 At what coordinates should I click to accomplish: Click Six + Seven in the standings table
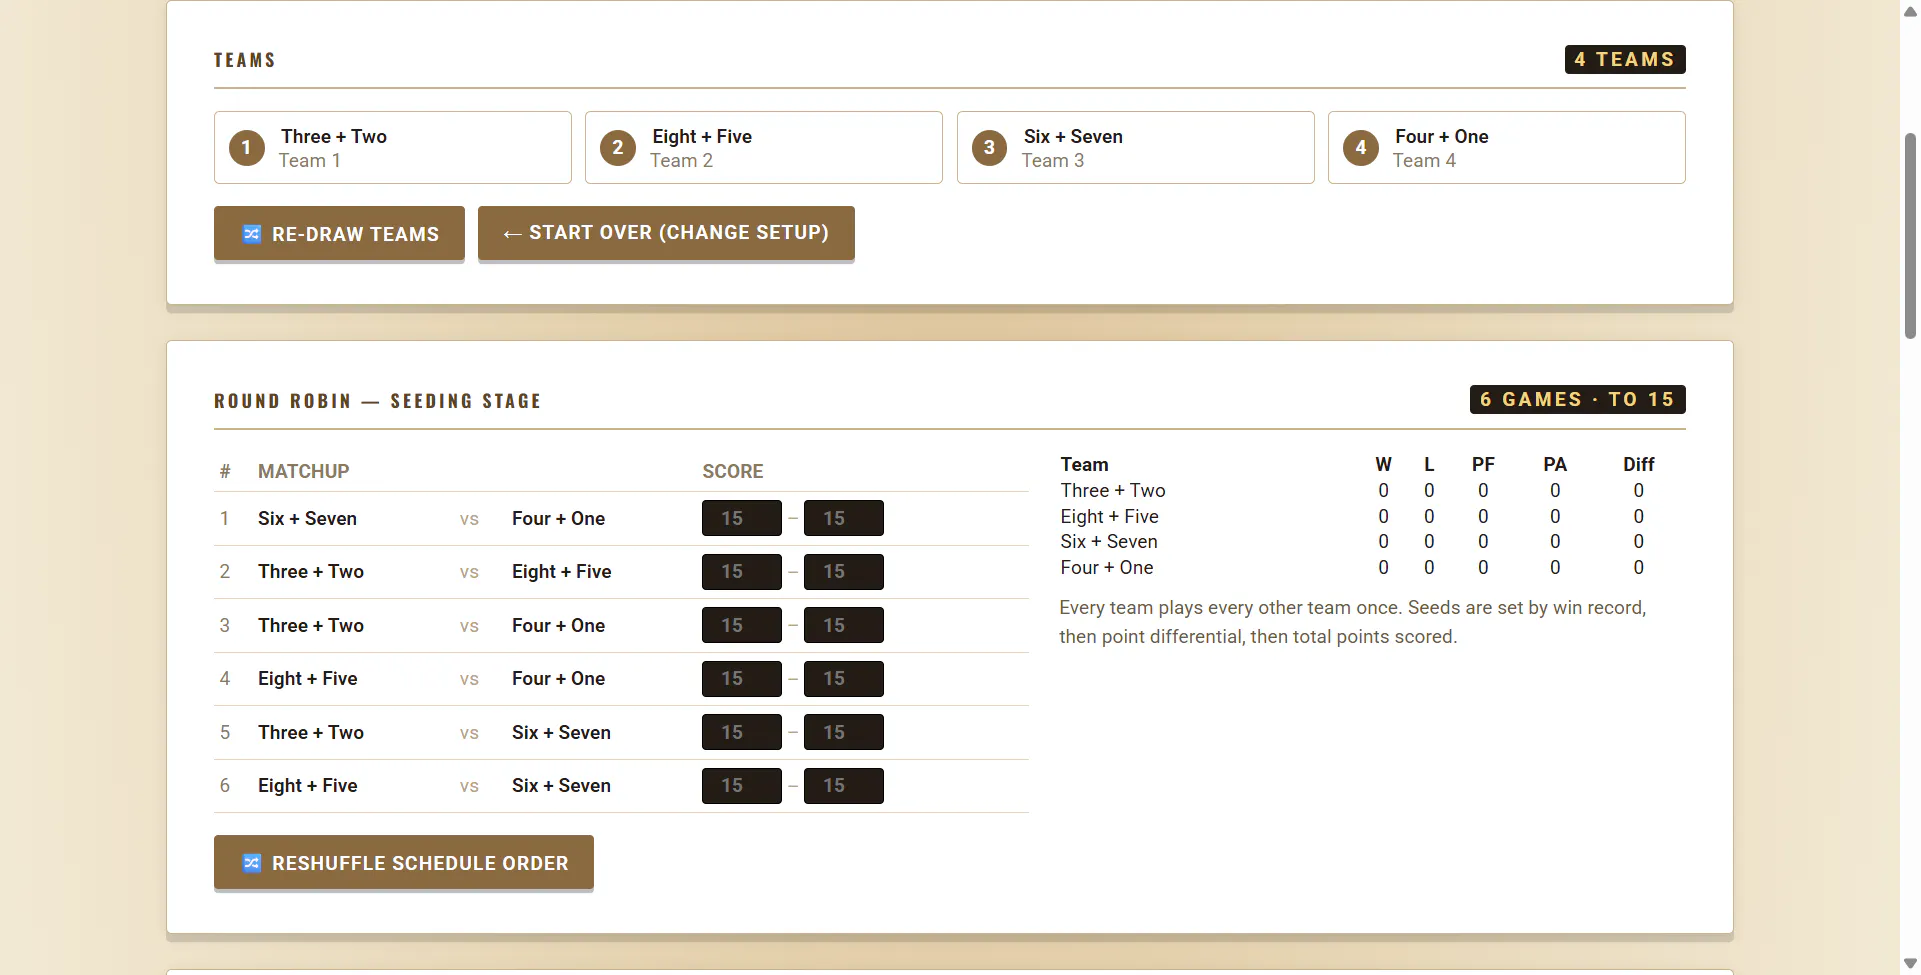point(1109,542)
